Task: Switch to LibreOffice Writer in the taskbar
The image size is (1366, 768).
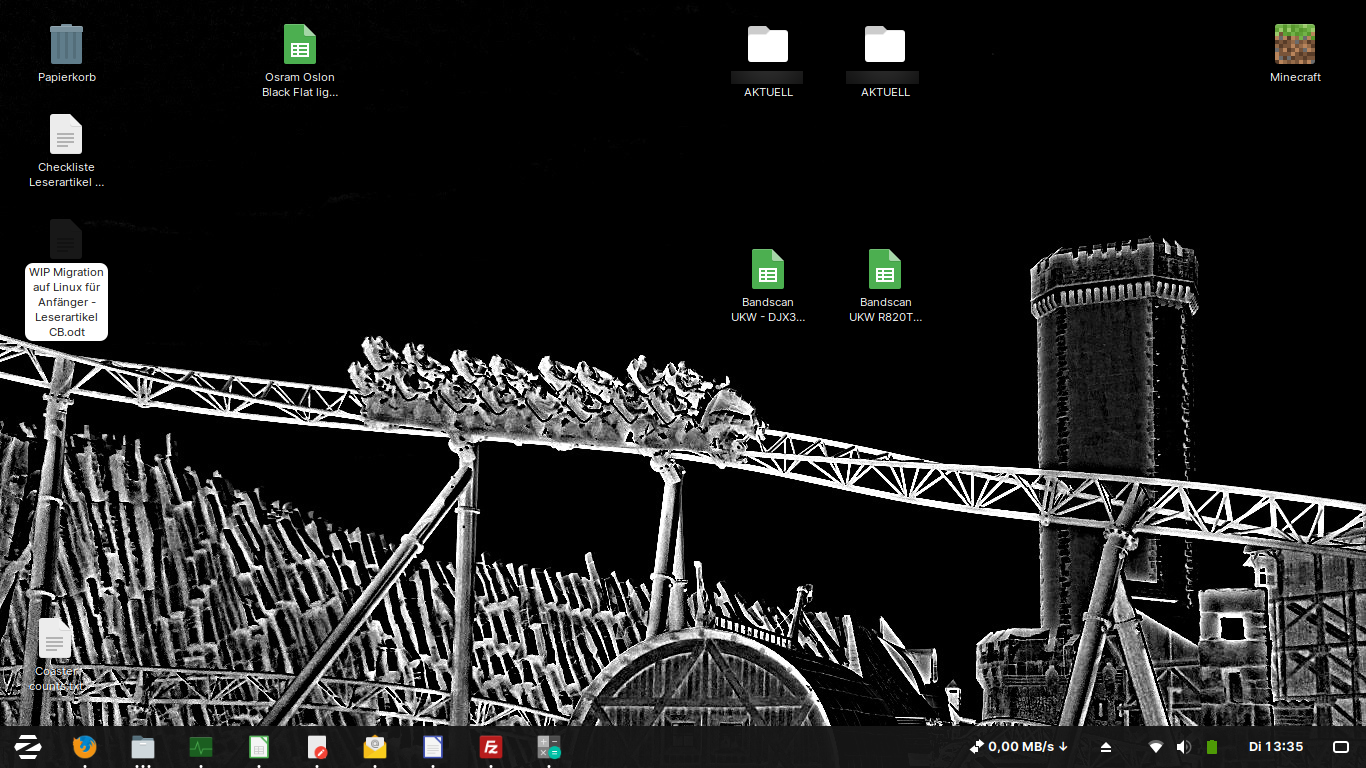Action: pos(433,747)
